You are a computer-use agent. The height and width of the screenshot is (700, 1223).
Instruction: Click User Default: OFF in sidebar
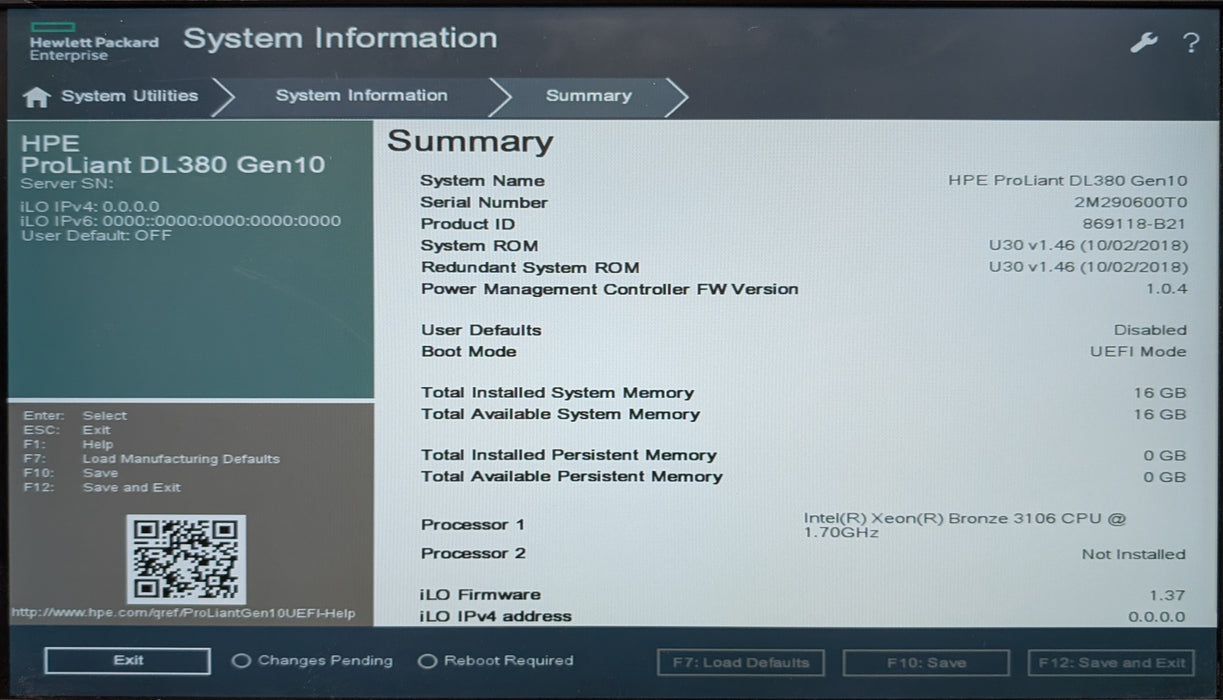[x=96, y=236]
